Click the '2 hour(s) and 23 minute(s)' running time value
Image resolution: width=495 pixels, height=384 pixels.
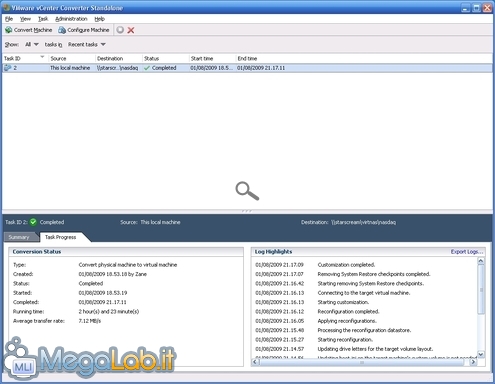pos(109,312)
